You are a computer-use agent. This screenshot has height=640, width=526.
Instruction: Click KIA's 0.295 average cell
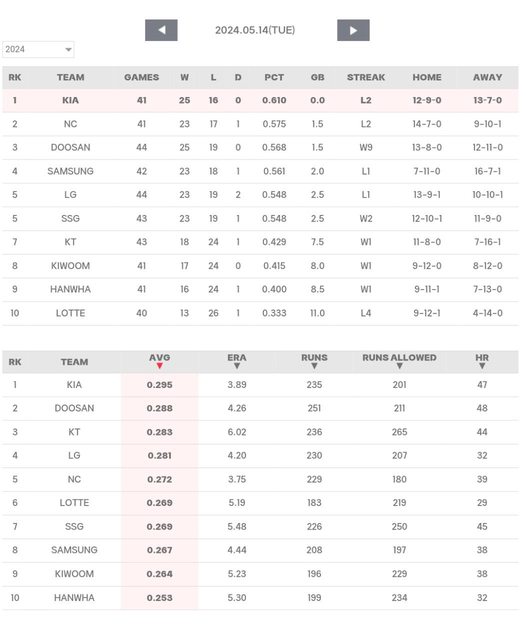pyautogui.click(x=160, y=385)
